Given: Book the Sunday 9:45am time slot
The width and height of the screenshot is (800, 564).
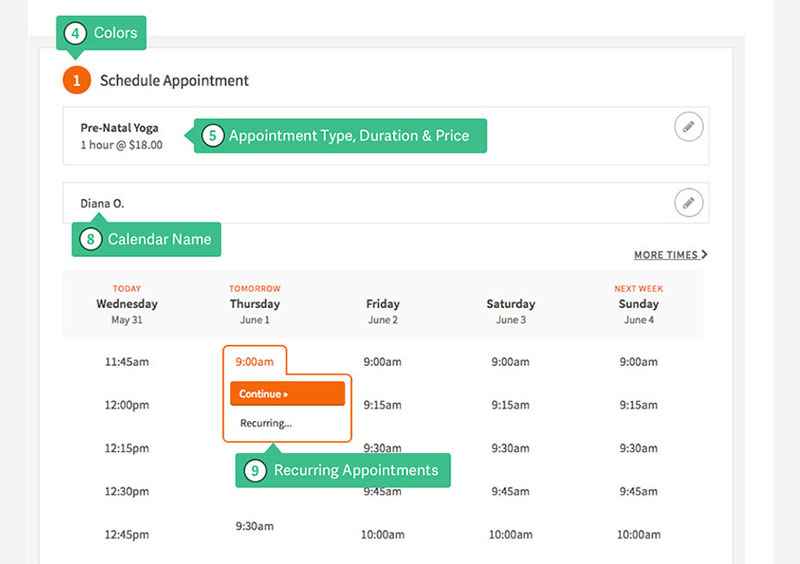Looking at the screenshot, I should (x=639, y=492).
